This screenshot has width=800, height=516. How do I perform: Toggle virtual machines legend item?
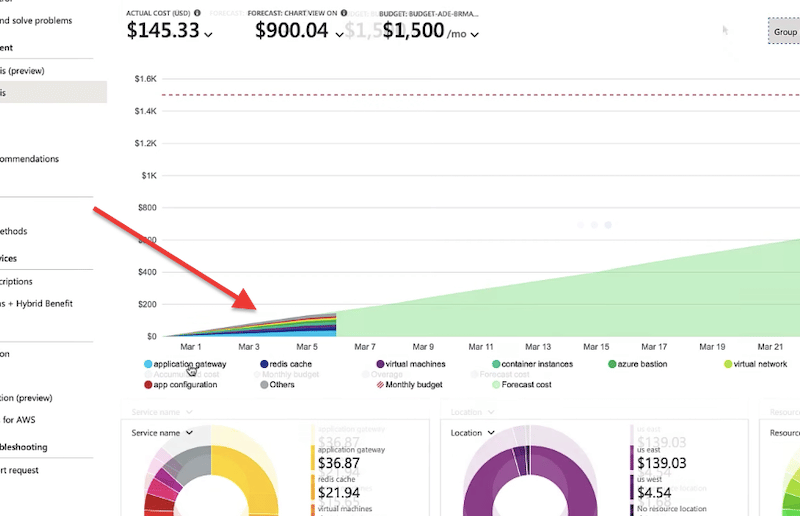coord(411,364)
